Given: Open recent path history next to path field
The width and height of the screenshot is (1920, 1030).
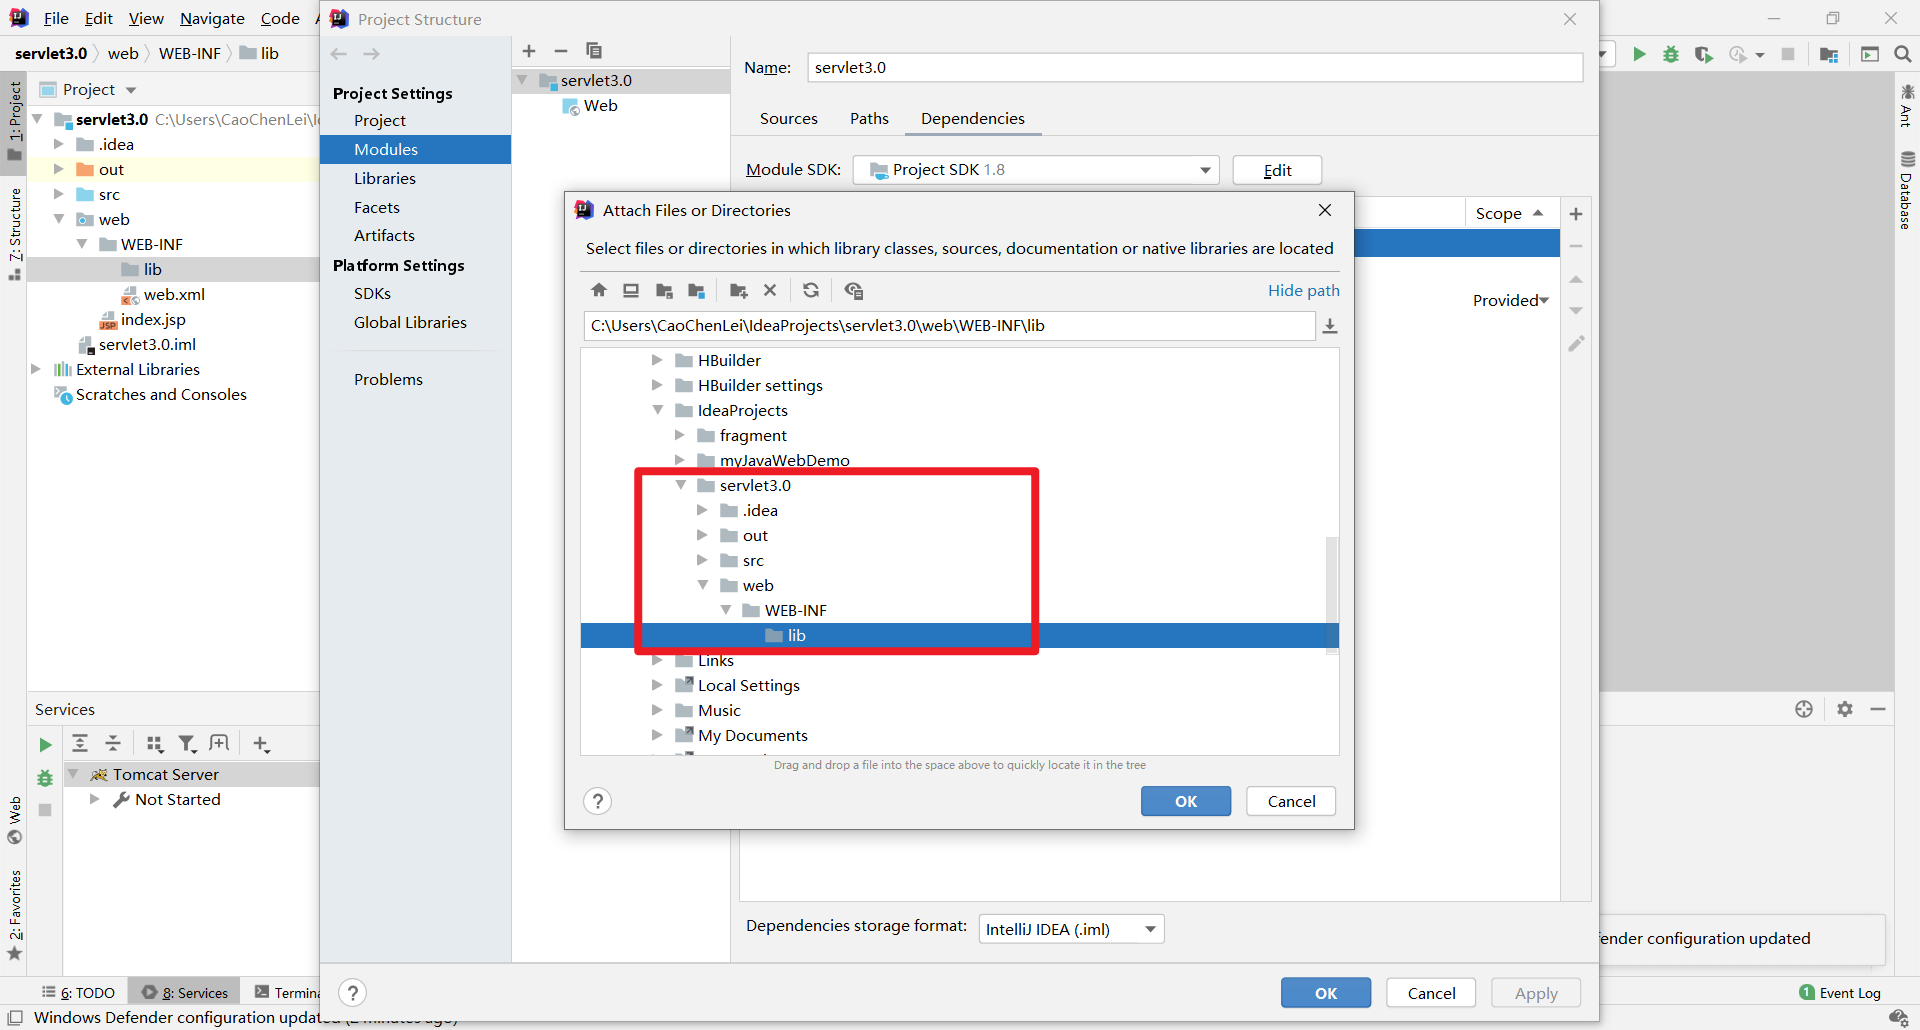Looking at the screenshot, I should (x=1330, y=326).
